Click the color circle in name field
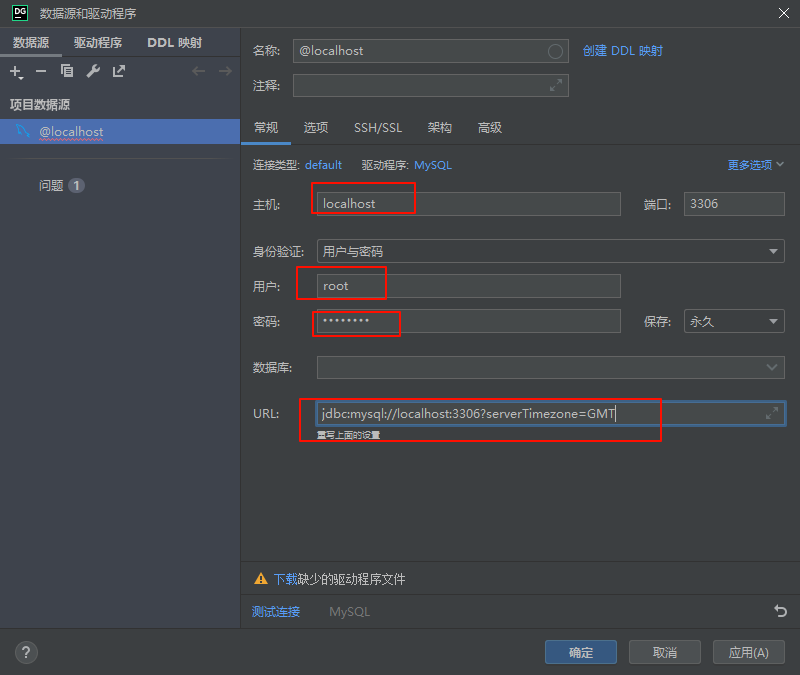Image resolution: width=800 pixels, height=675 pixels. pyautogui.click(x=555, y=51)
